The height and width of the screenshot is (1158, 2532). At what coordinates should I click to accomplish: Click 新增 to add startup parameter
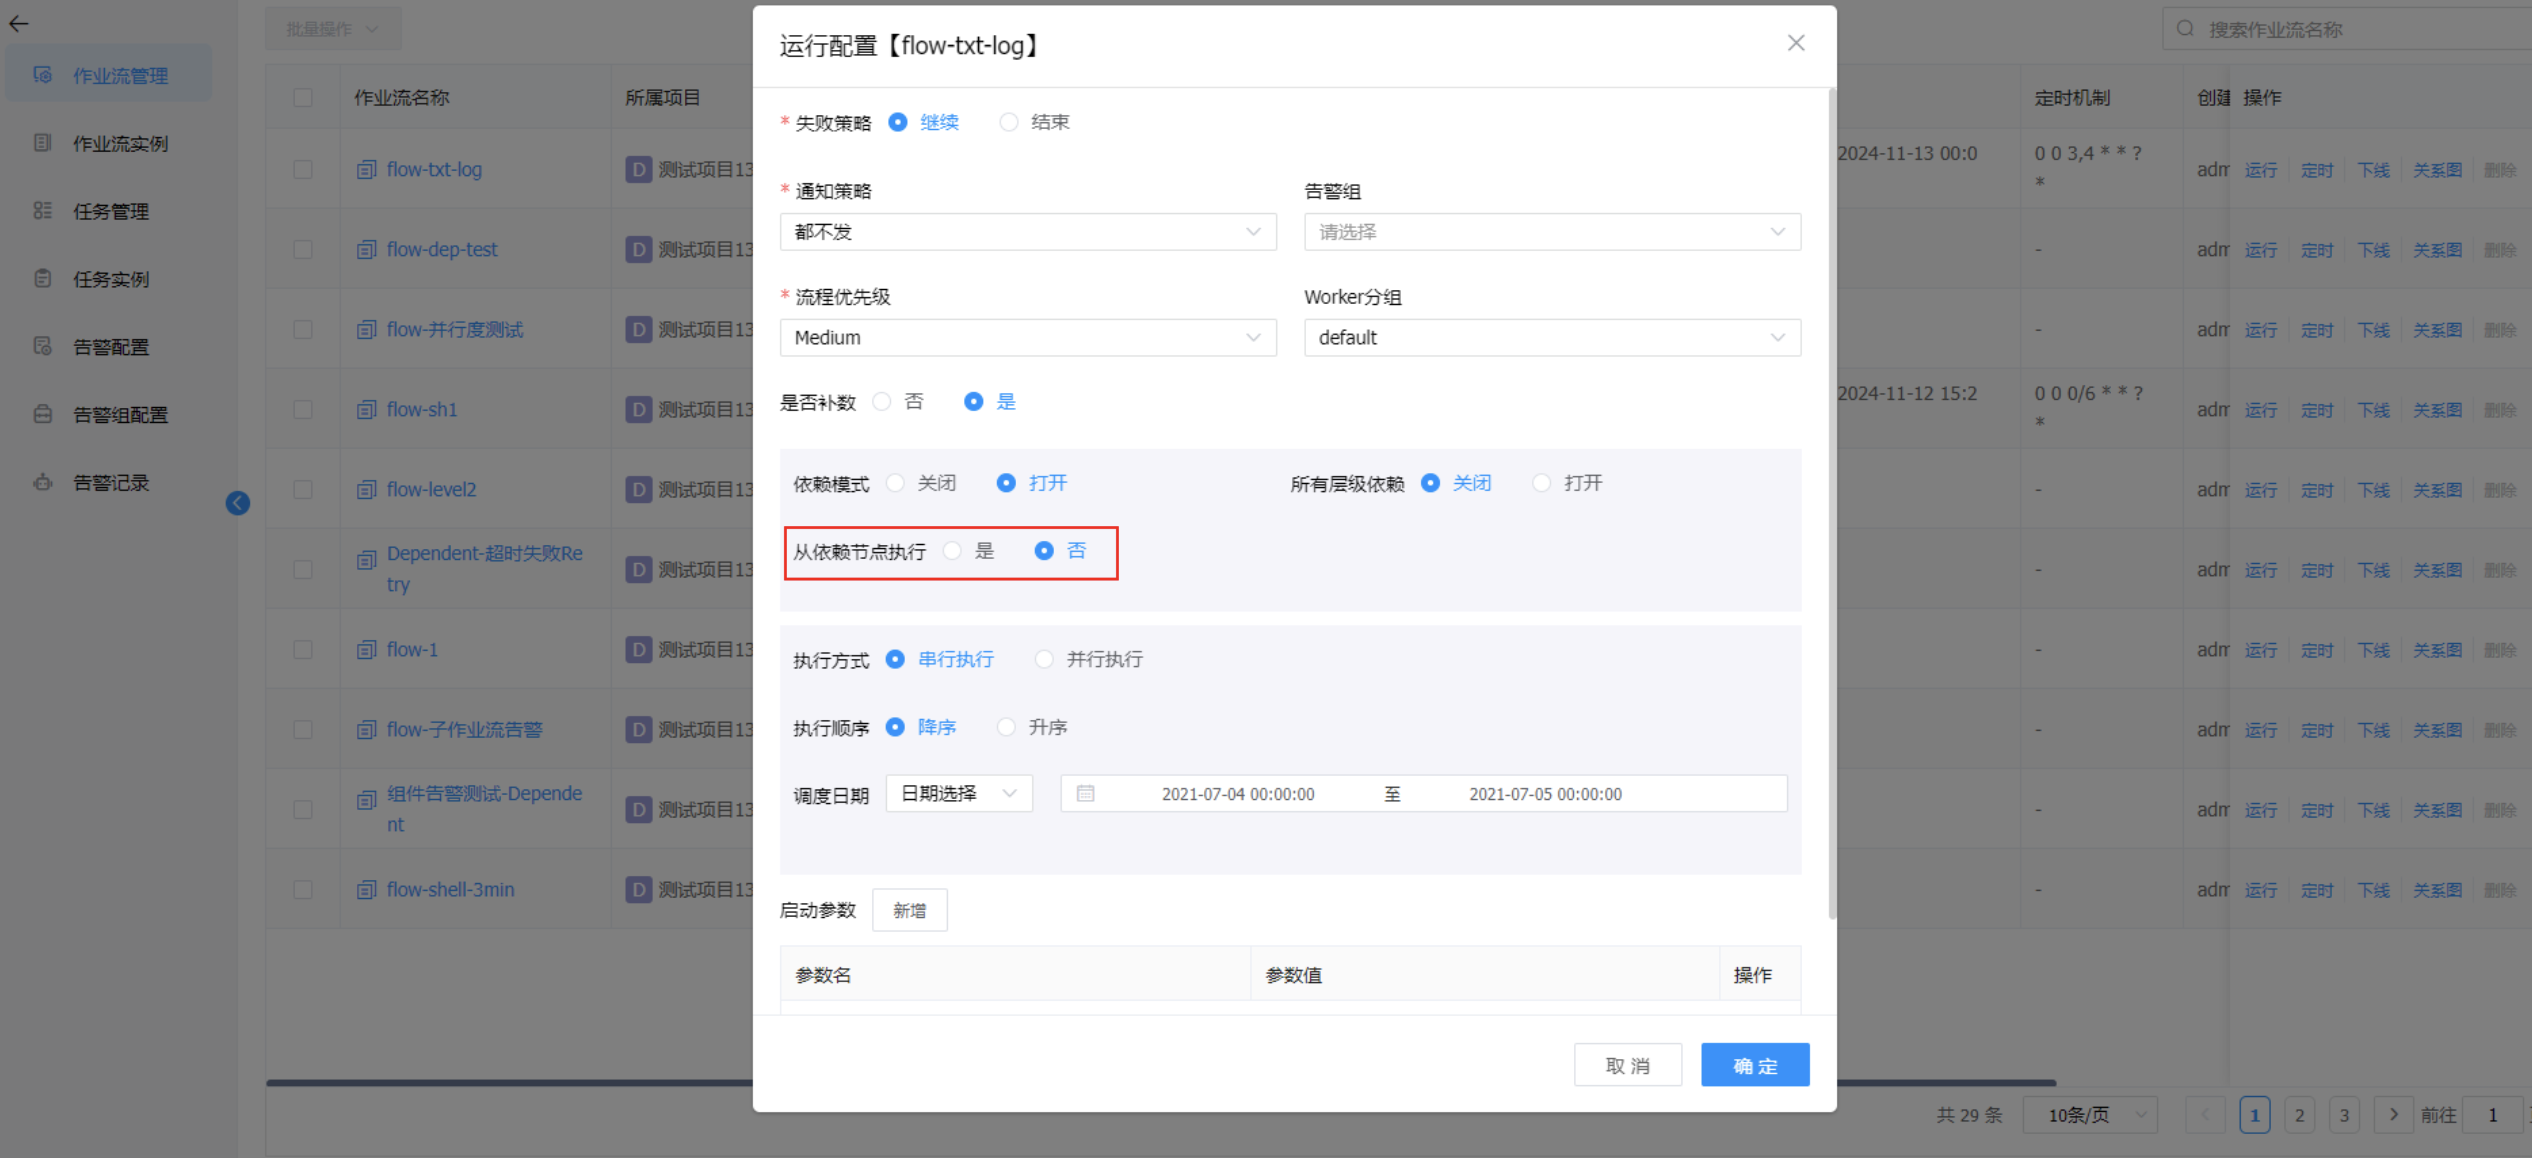click(x=909, y=910)
